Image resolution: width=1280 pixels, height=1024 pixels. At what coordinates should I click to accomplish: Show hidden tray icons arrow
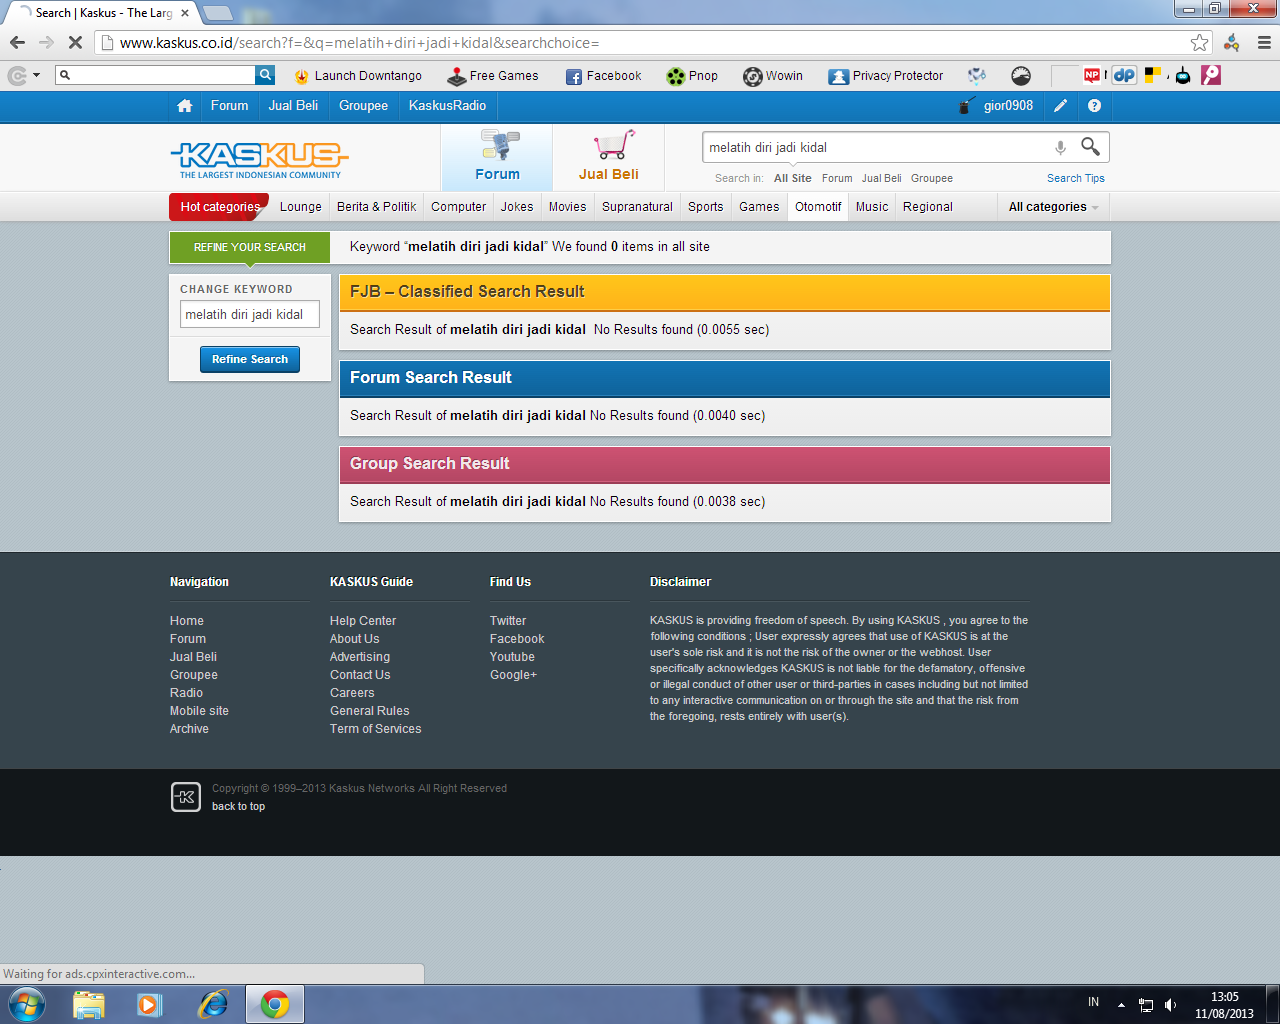[x=1121, y=1005]
